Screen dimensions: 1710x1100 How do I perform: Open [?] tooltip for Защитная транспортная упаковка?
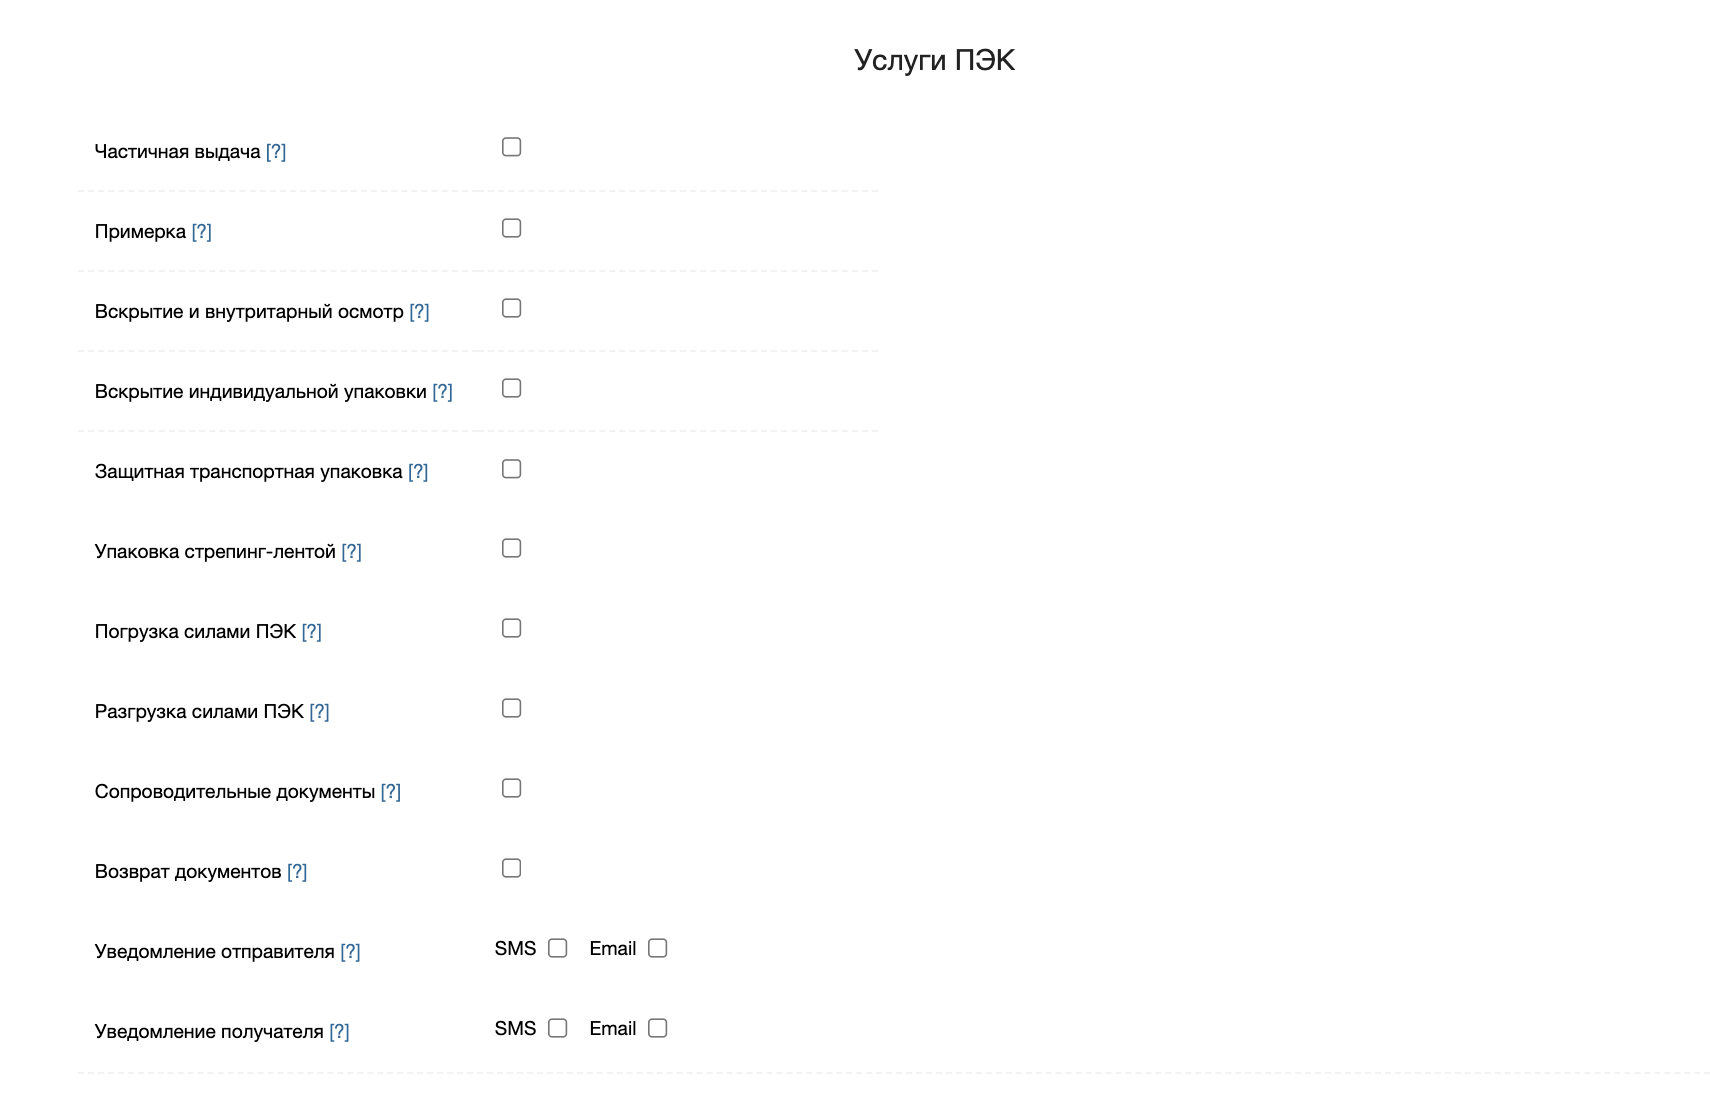pyautogui.click(x=418, y=472)
